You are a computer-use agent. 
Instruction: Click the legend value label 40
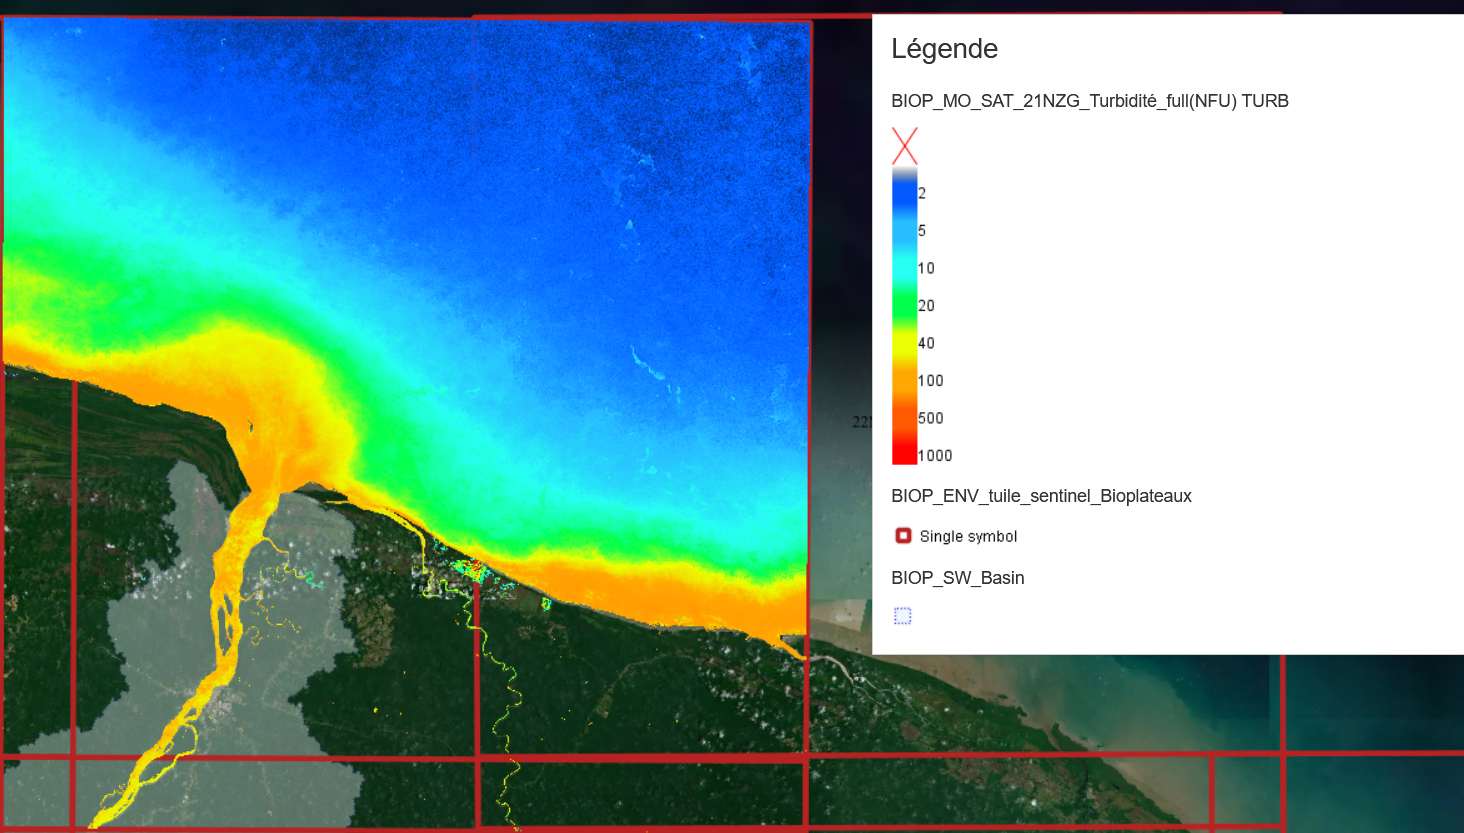point(926,343)
